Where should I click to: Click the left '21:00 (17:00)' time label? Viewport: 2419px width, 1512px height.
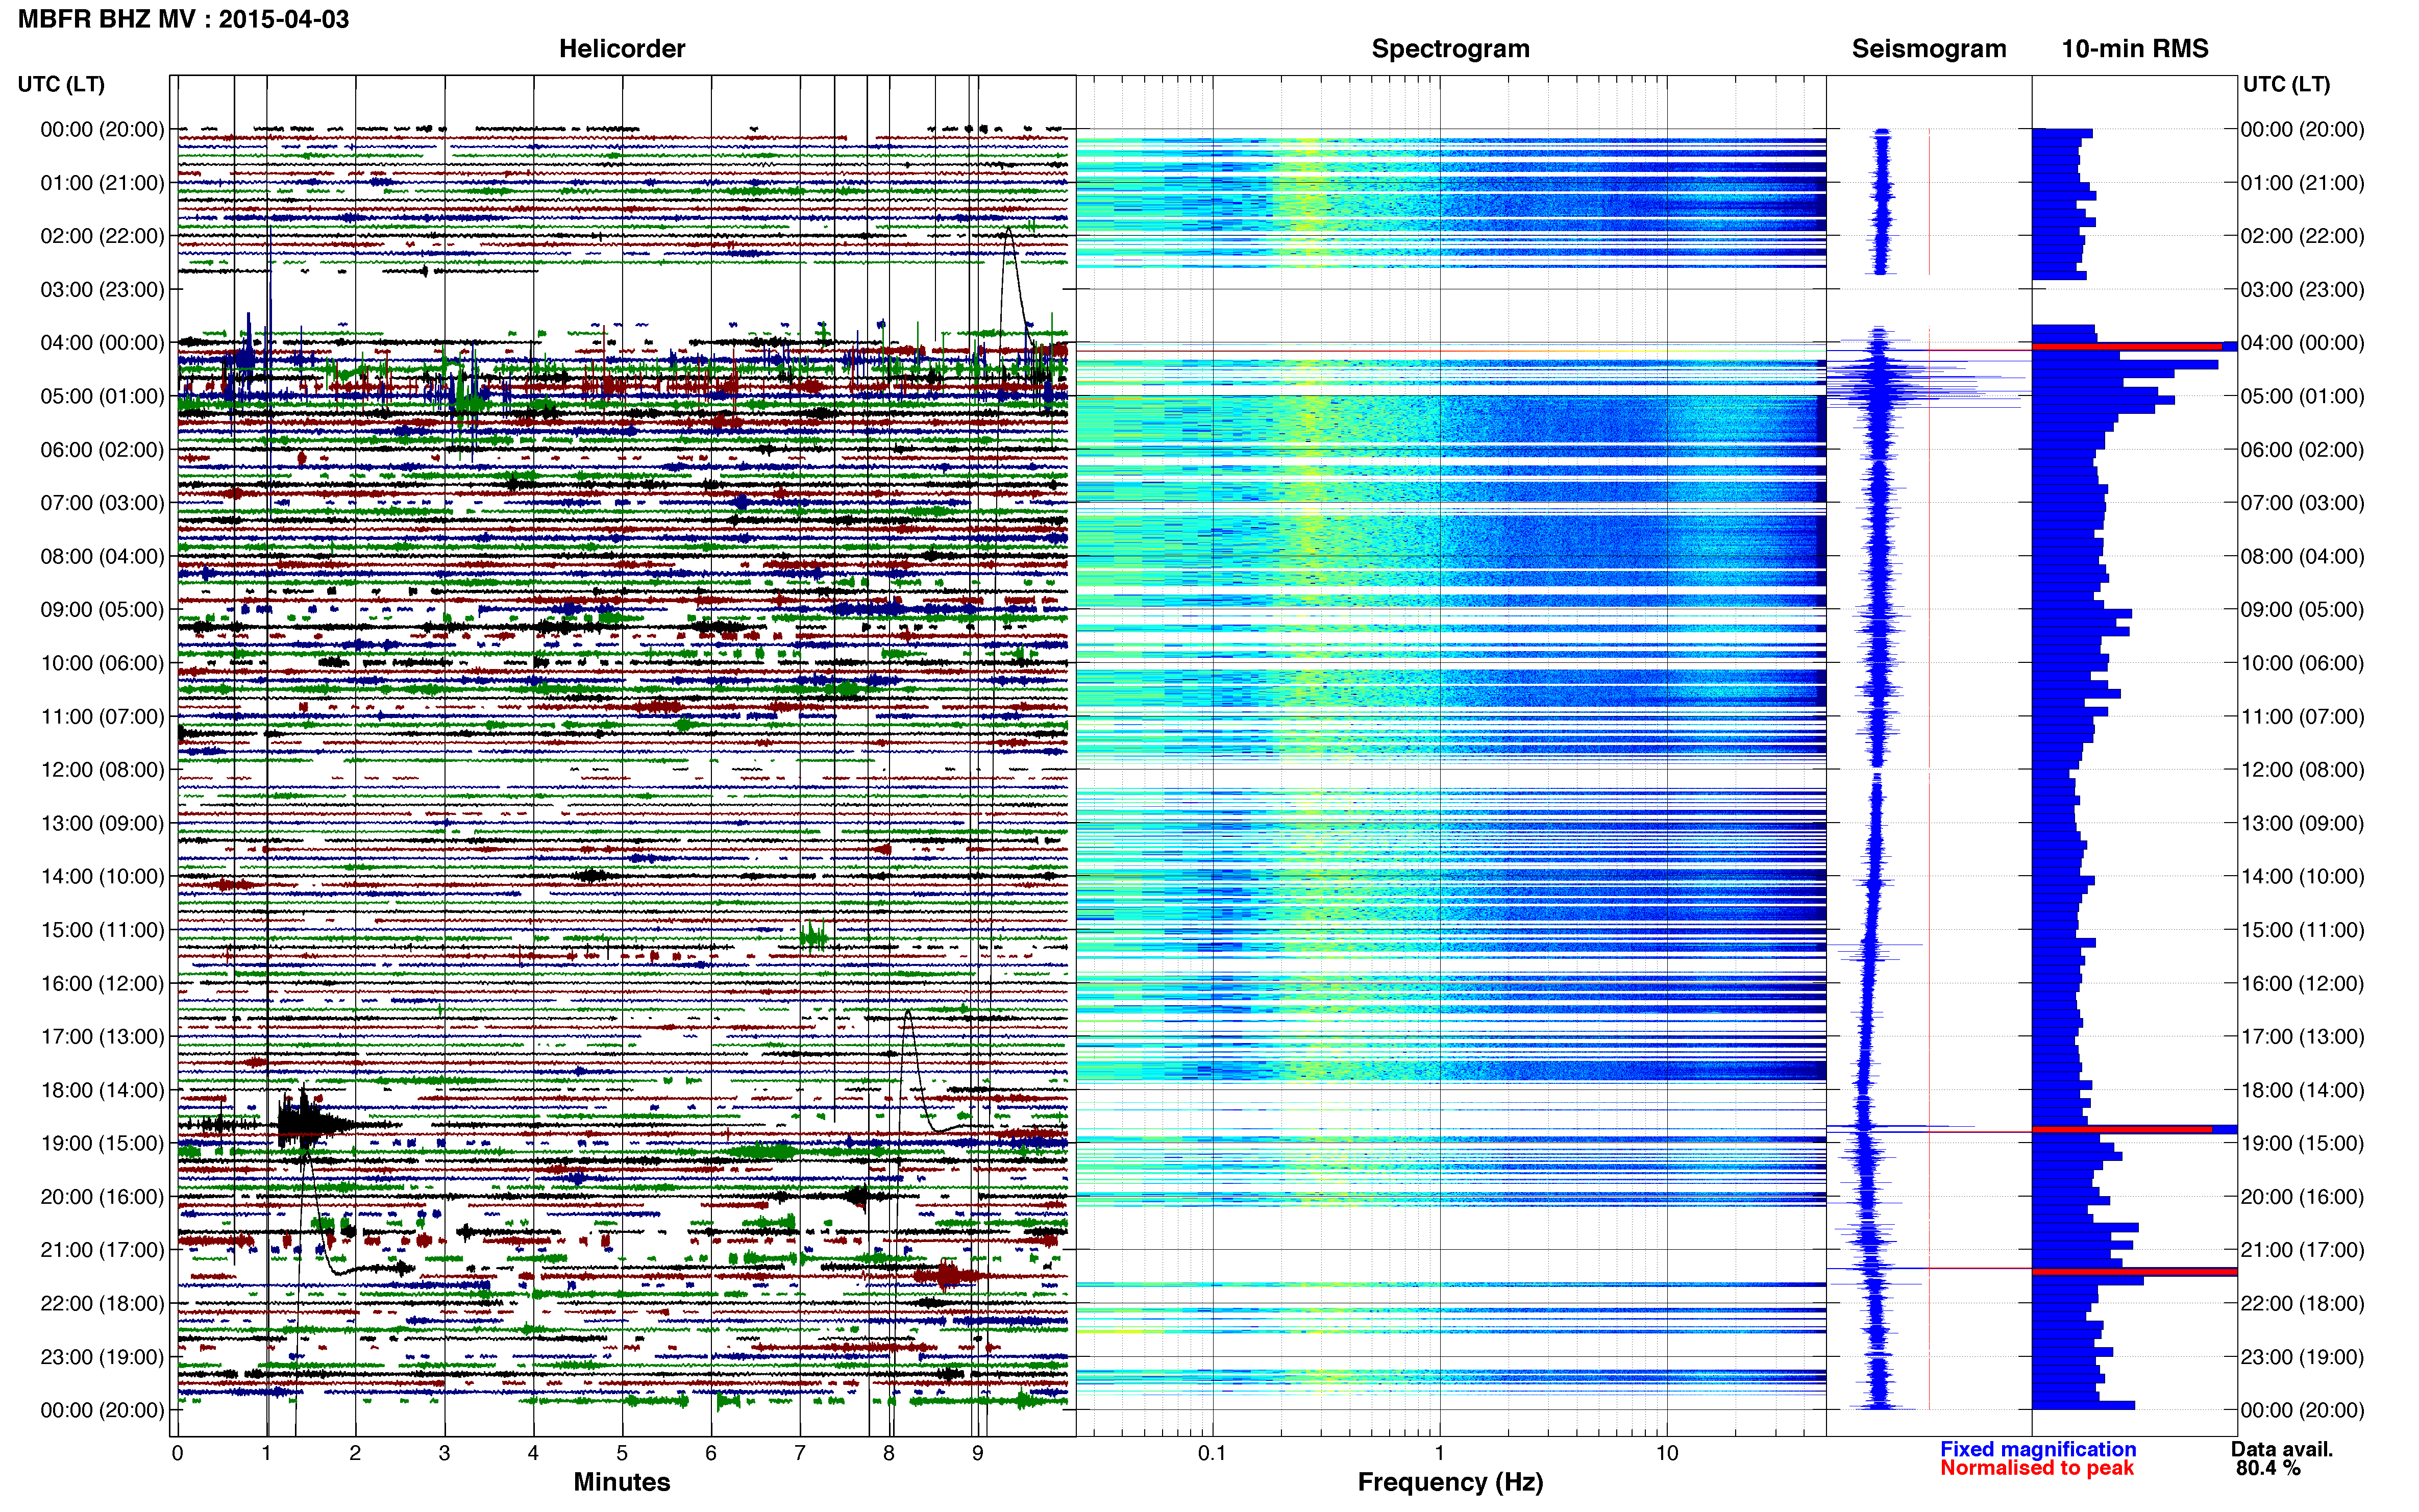102,1250
